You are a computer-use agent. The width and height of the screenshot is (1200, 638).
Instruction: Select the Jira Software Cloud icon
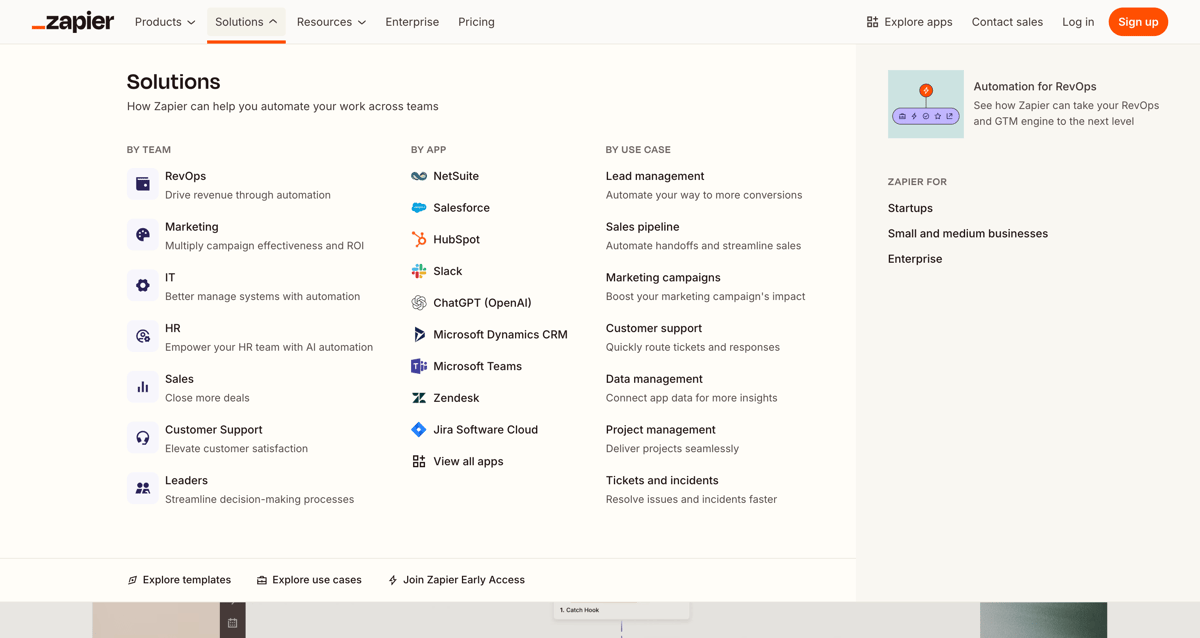419,429
